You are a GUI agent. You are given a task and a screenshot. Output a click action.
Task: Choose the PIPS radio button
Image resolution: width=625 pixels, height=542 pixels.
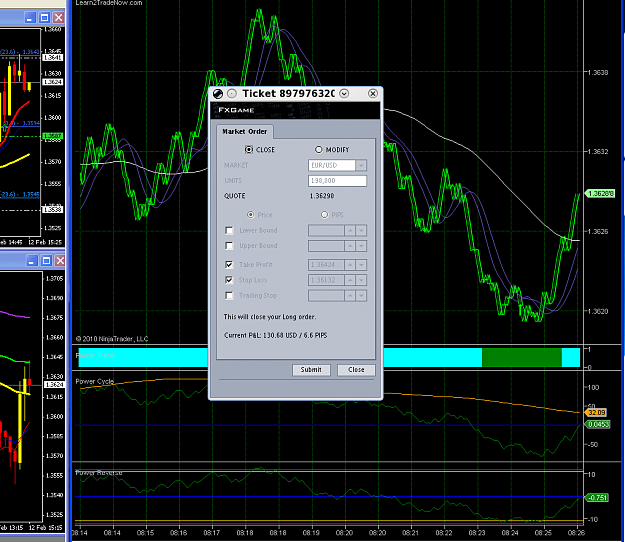[324, 215]
